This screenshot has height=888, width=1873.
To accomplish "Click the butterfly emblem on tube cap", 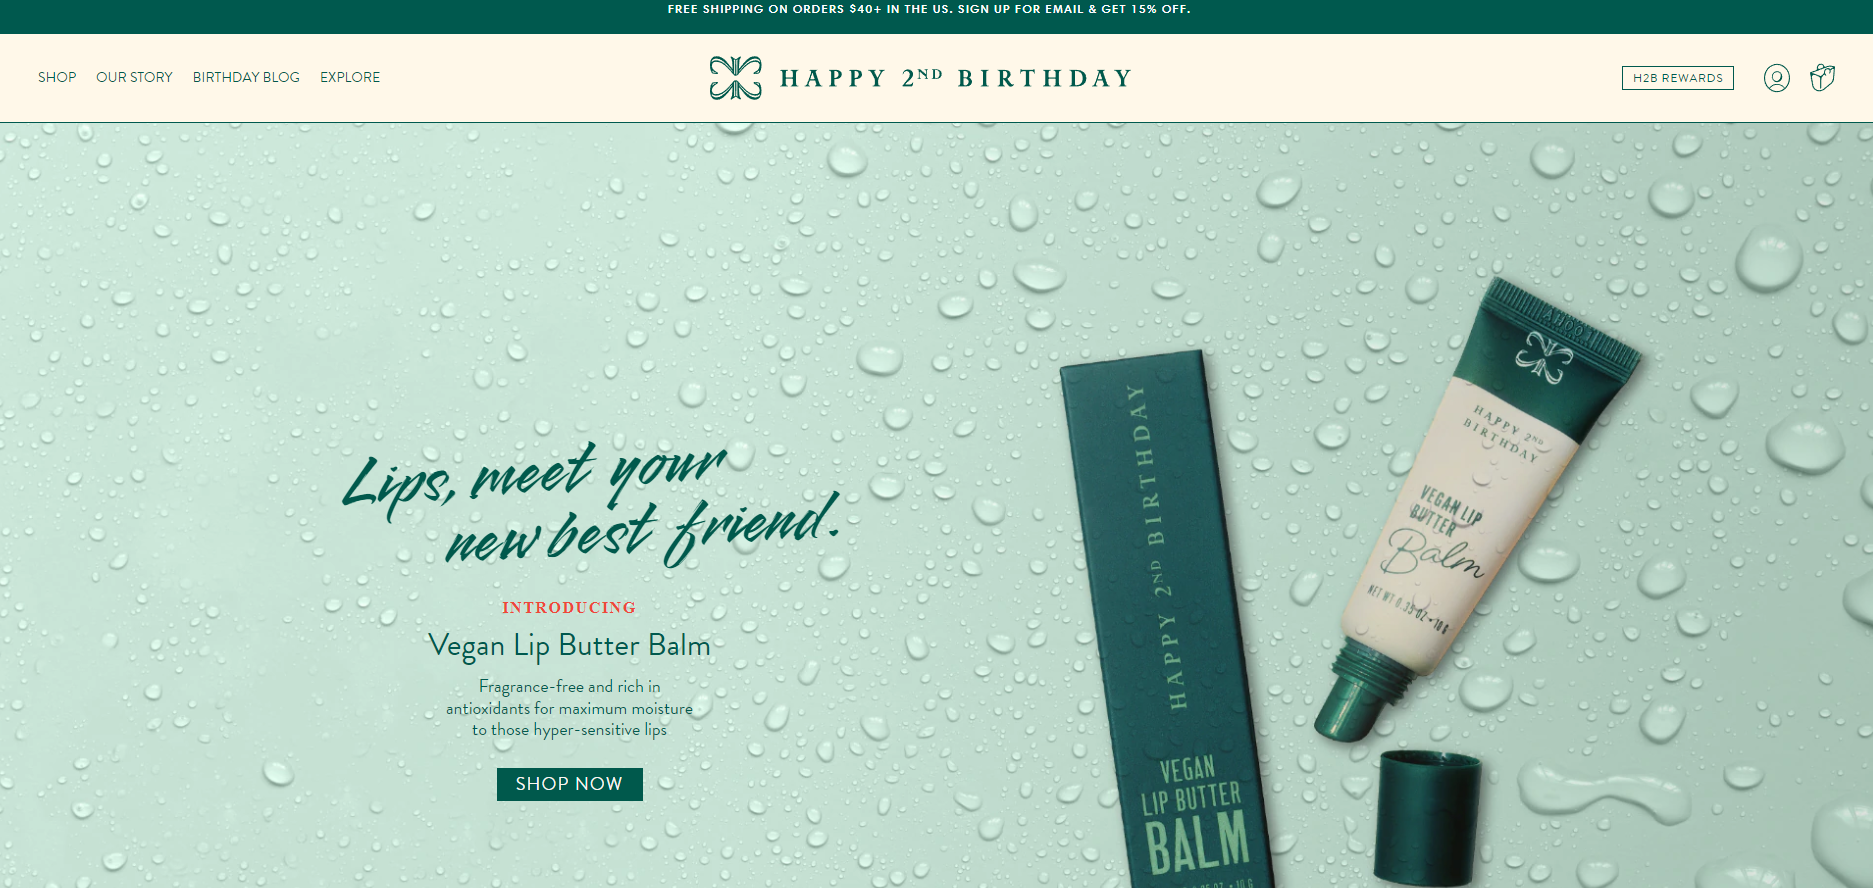I will [x=1544, y=356].
